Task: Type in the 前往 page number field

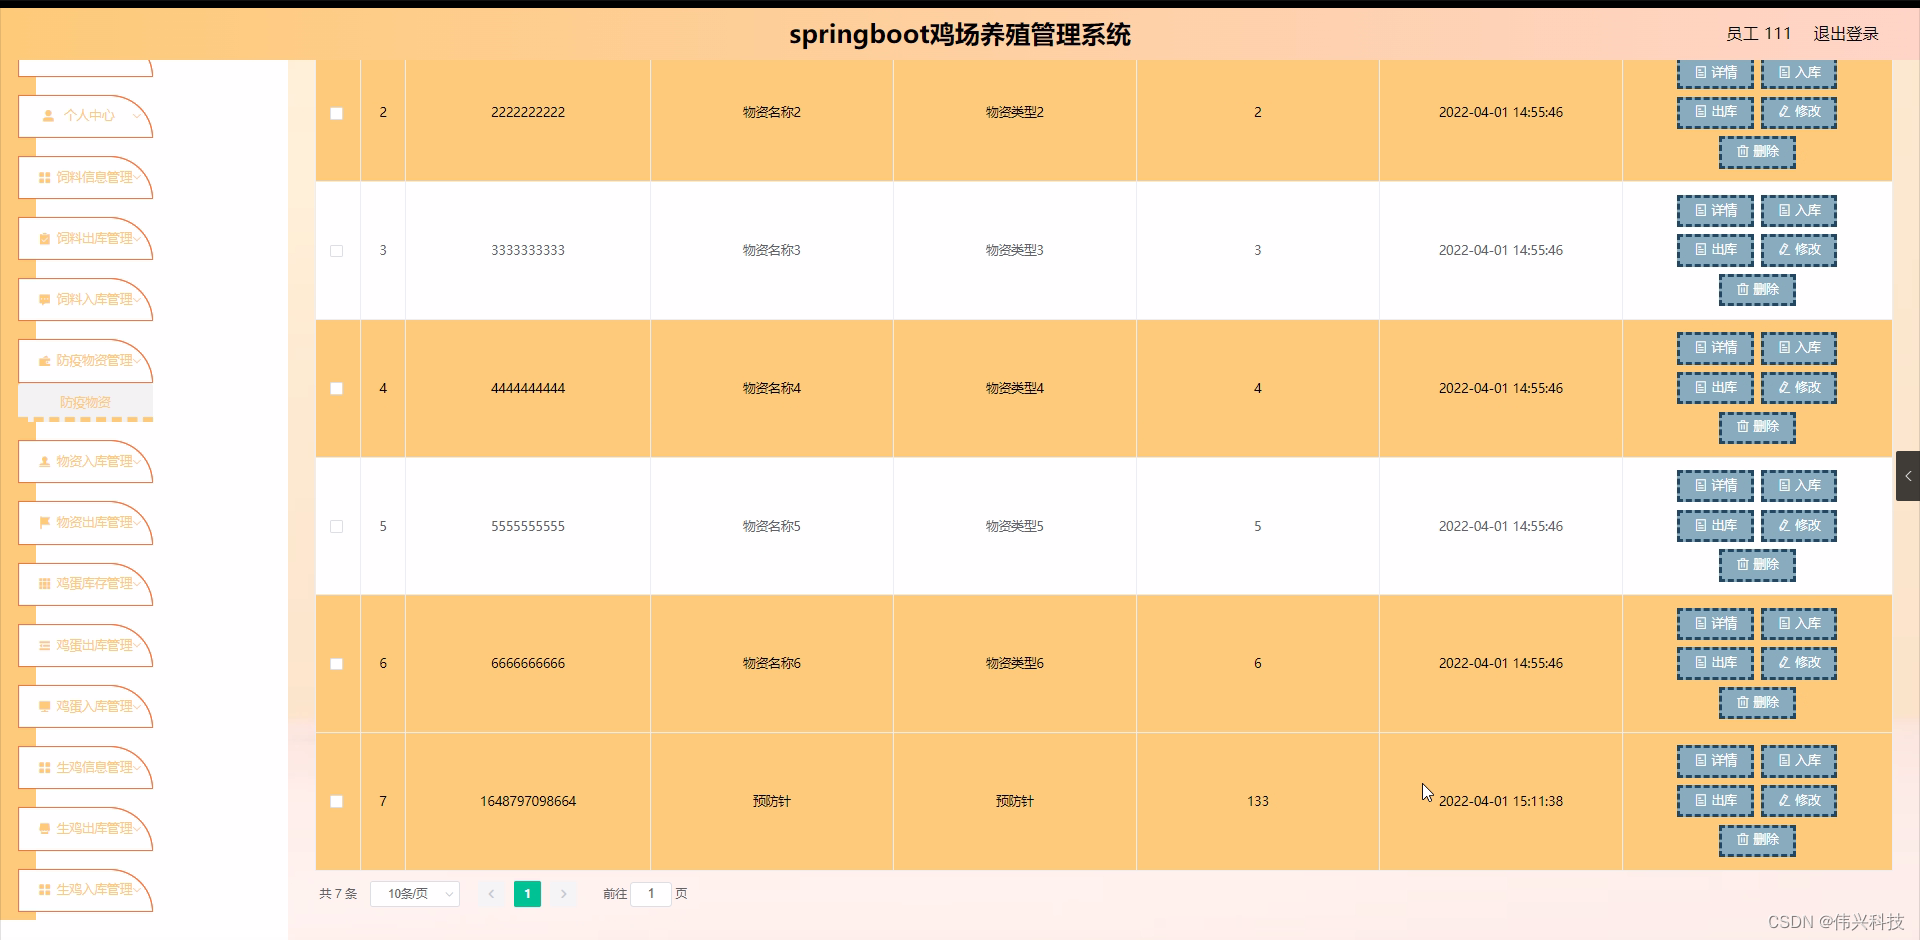Action: tap(652, 893)
